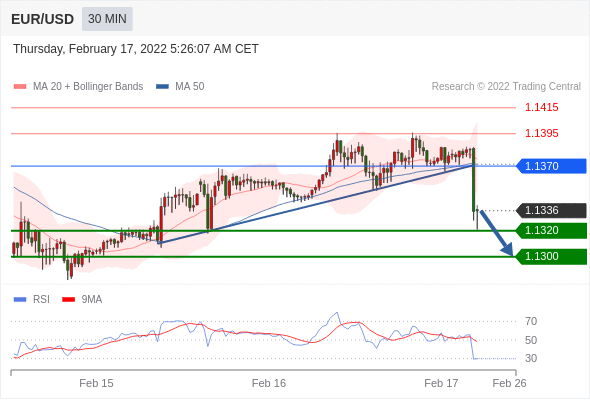The height and width of the screenshot is (400, 590).
Task: Click the red MA 20 legend swatch
Action: 20,87
